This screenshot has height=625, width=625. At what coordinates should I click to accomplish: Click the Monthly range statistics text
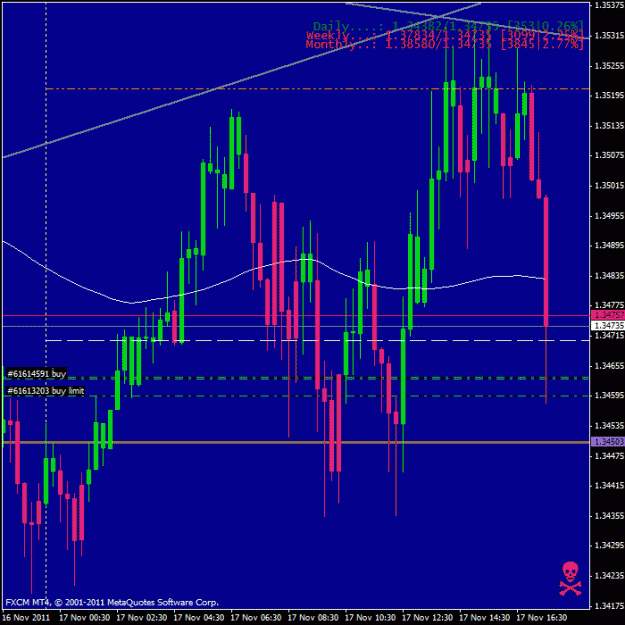point(444,44)
